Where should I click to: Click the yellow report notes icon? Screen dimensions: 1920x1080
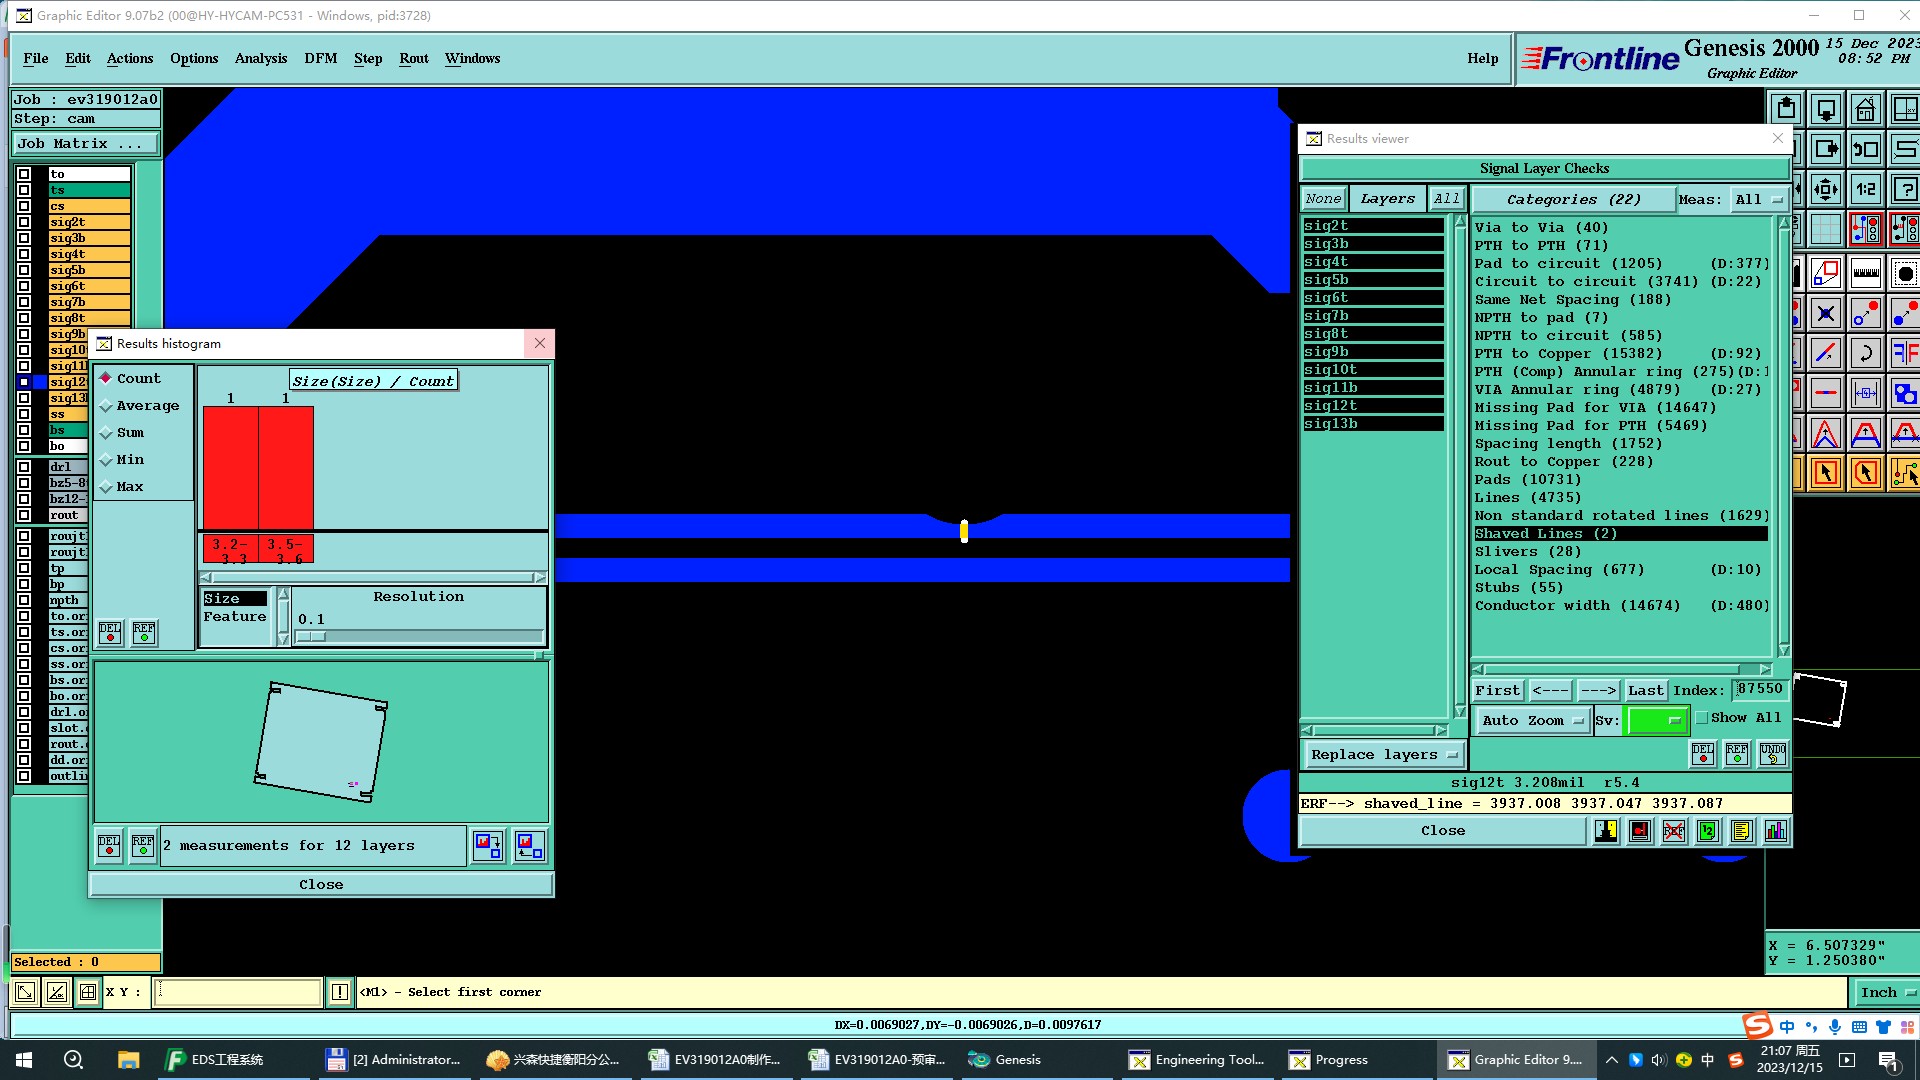1741,831
